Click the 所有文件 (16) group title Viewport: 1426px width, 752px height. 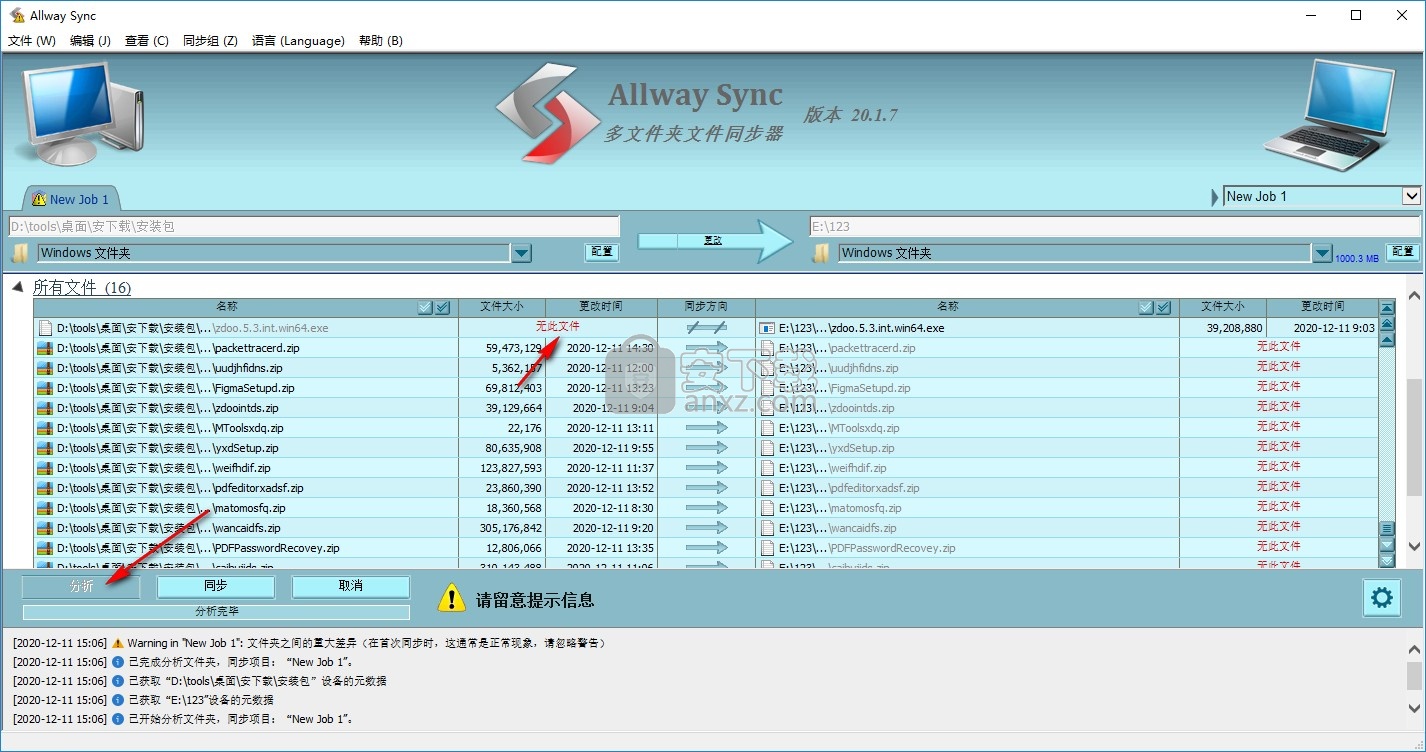(82, 288)
